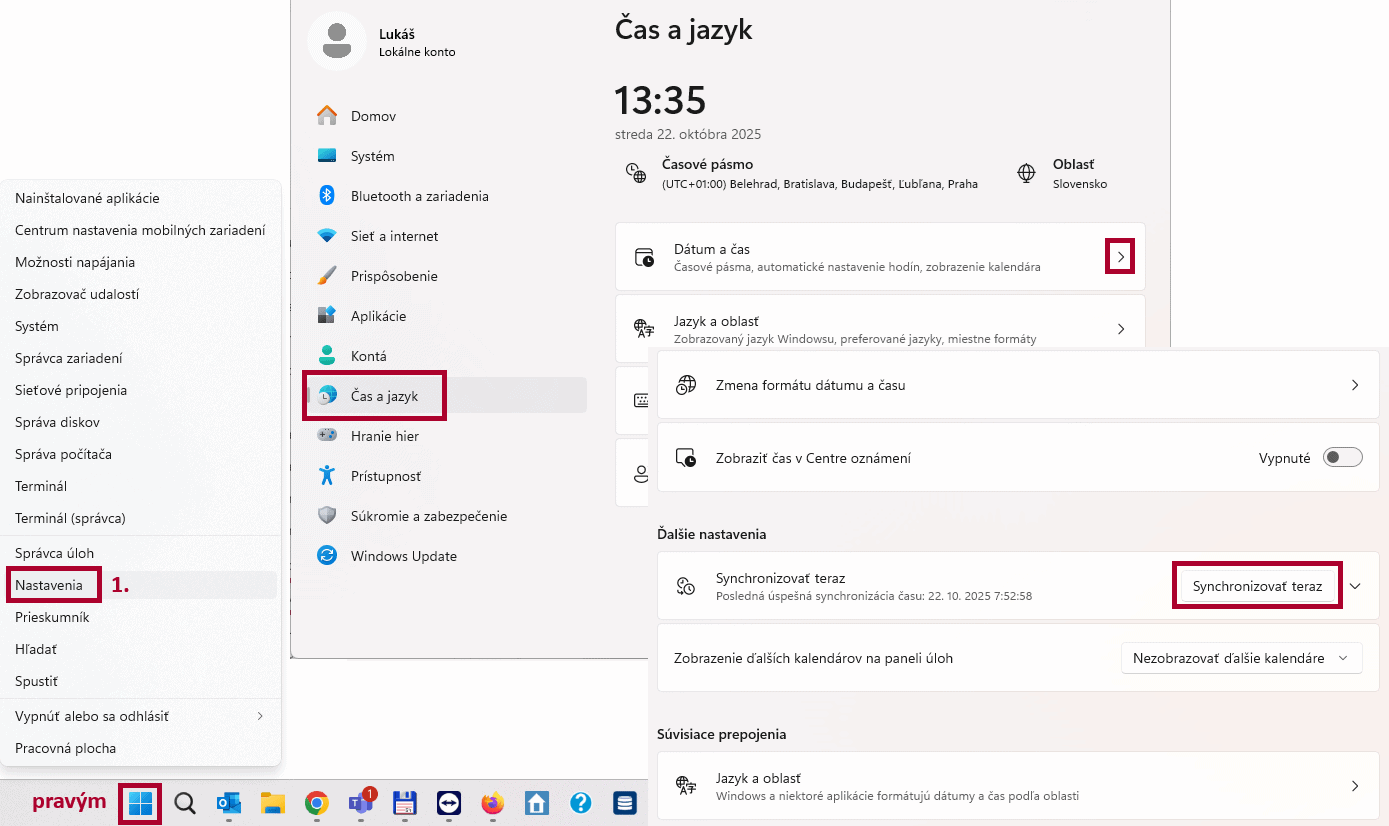Image resolution: width=1389 pixels, height=826 pixels.
Task: Expand the 'Synchronizovať teraz' section chevron
Action: [1355, 586]
